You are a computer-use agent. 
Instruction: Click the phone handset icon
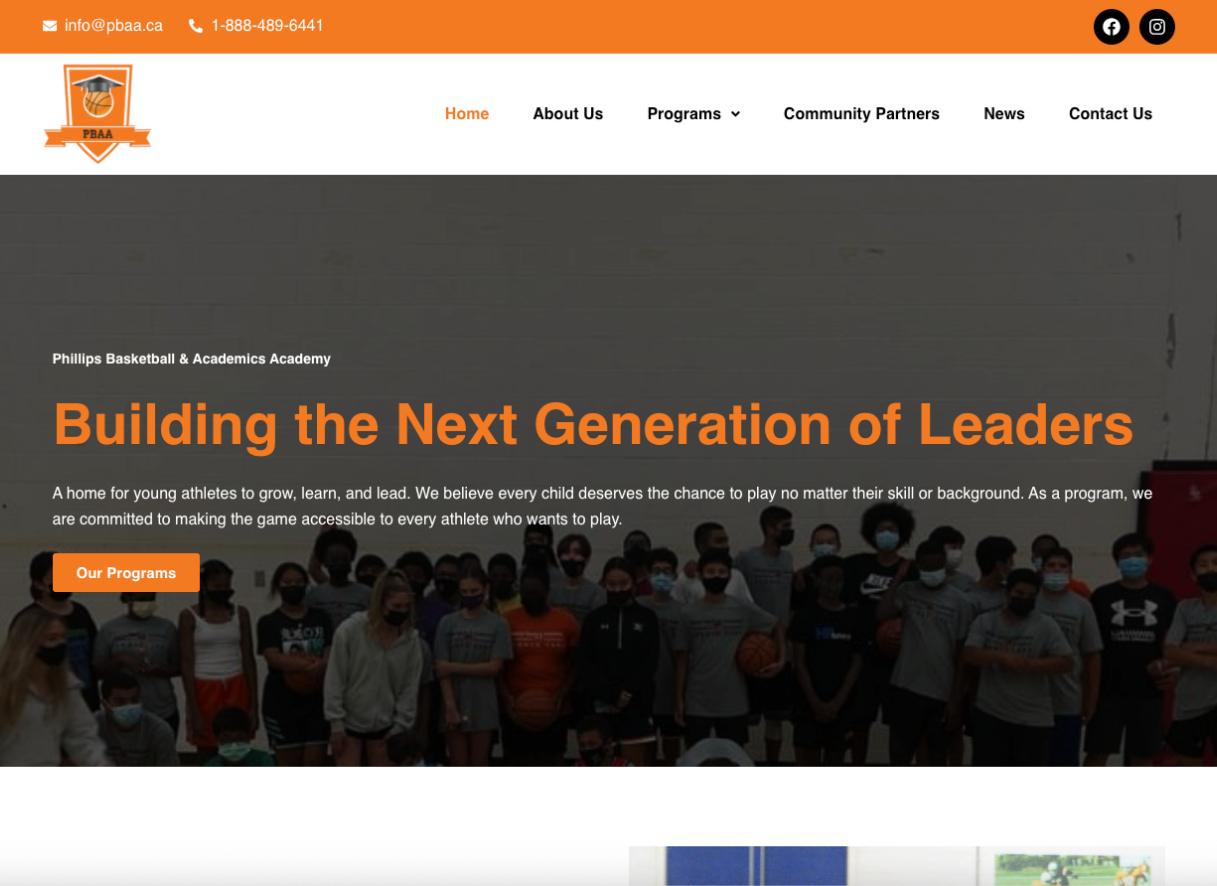[196, 26]
